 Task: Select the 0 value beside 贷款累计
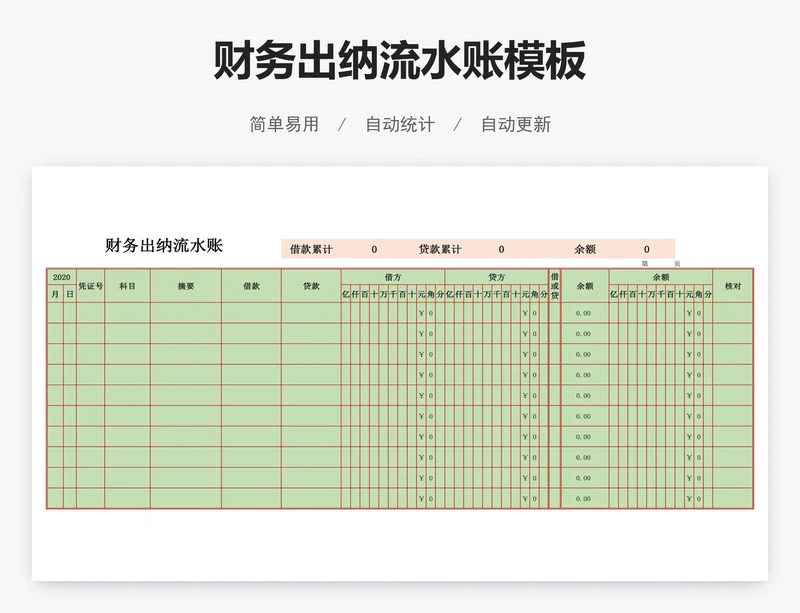coord(501,249)
